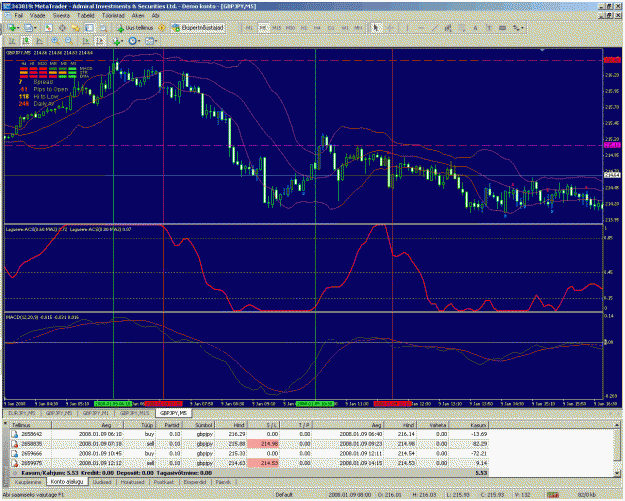
Task: Select the Text 'A' drawing tool
Action: (x=476, y=28)
